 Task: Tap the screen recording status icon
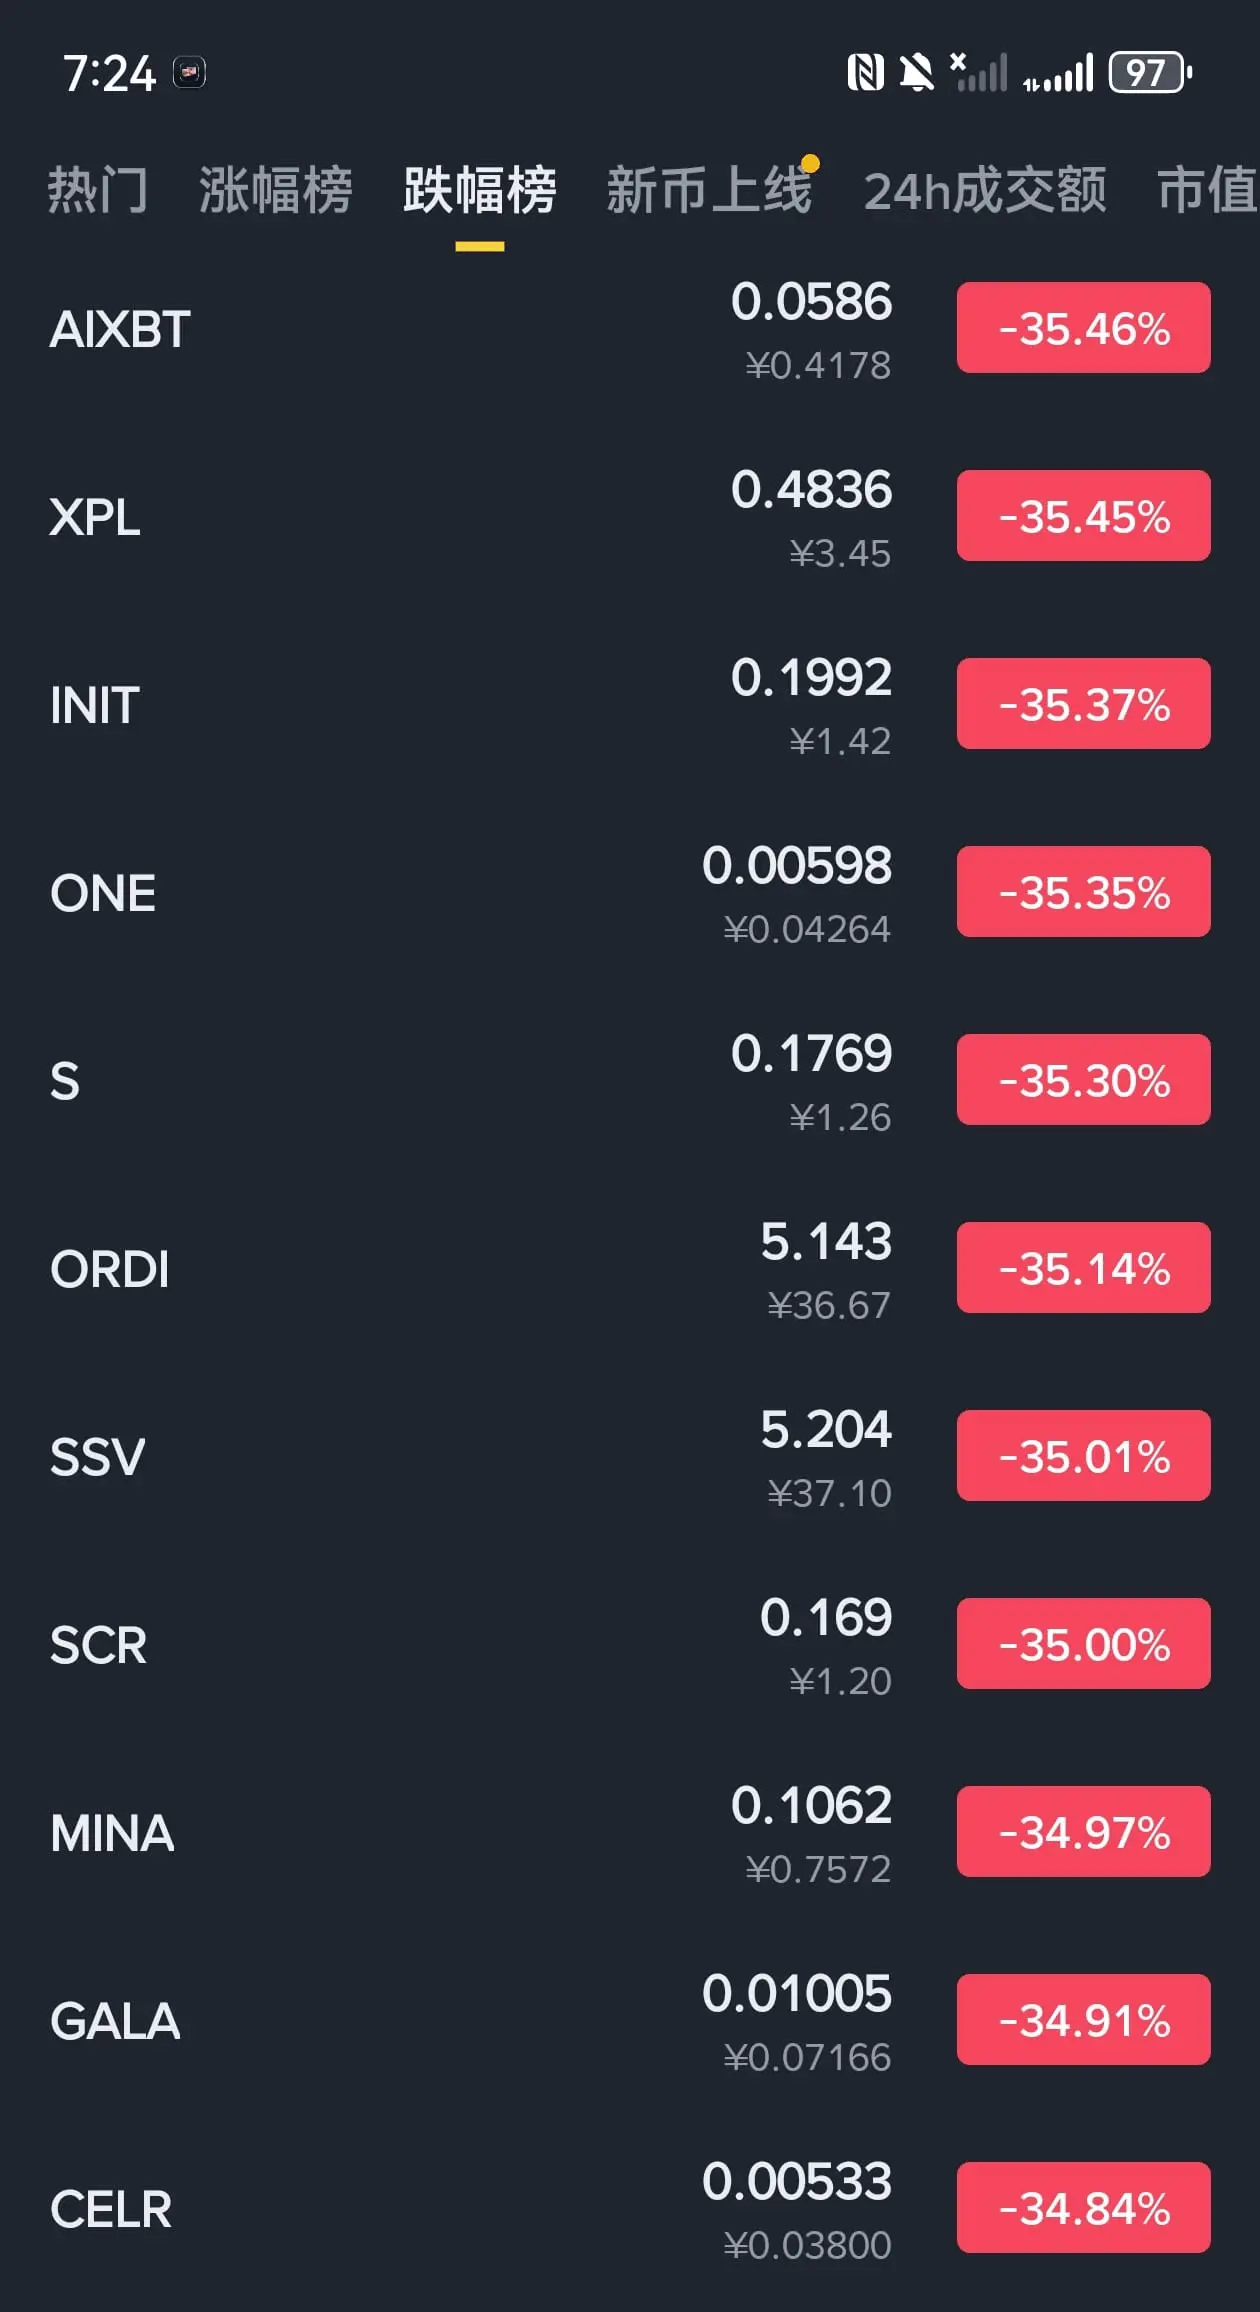click(x=189, y=73)
